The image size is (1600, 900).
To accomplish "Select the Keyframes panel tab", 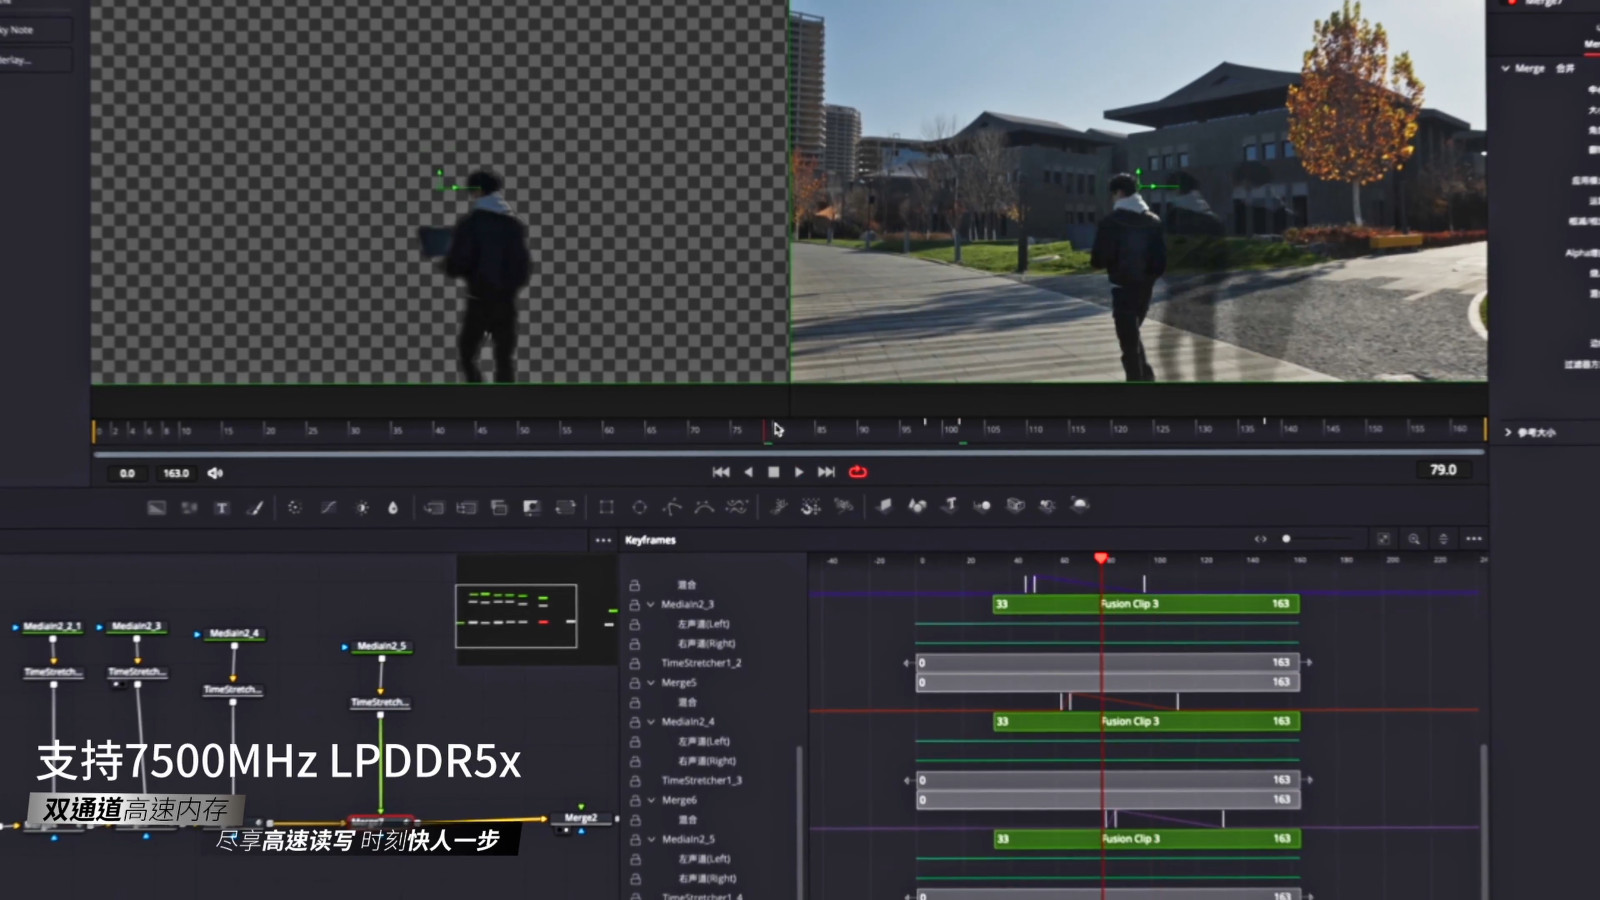I will tap(651, 540).
